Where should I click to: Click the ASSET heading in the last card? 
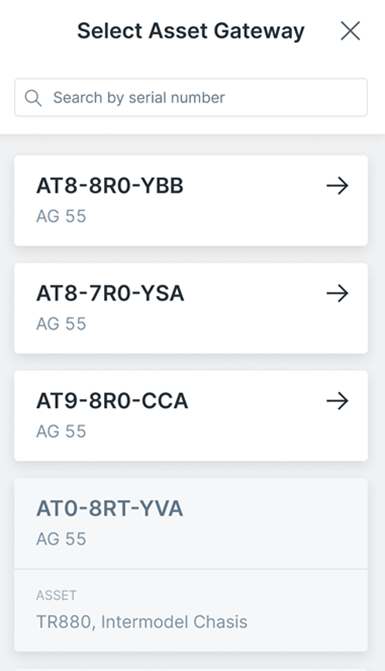pos(56,595)
